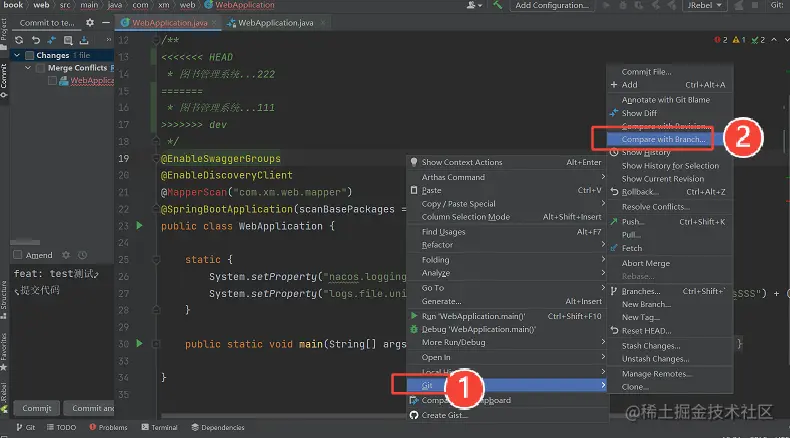Image resolution: width=790 pixels, height=438 pixels.
Task: Open the user account icon dropdown
Action: [x=474, y=5]
